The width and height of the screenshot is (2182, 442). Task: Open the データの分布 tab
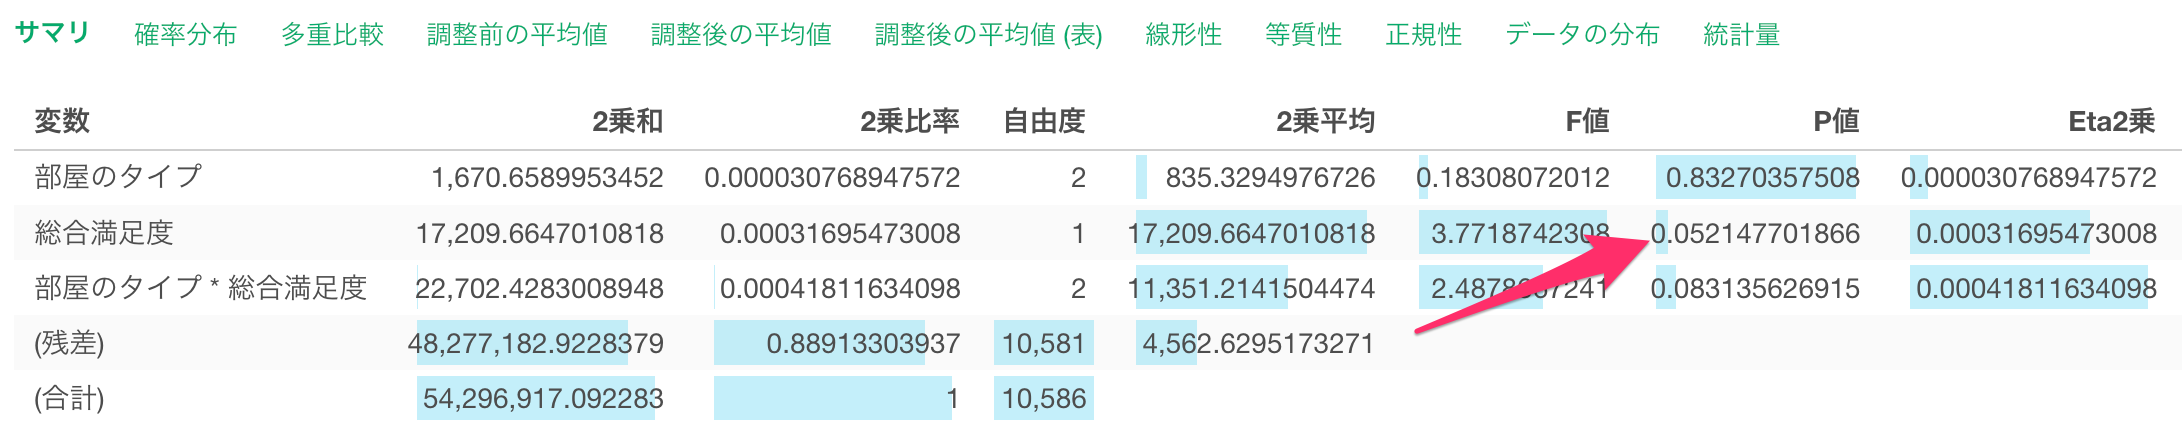point(1582,35)
